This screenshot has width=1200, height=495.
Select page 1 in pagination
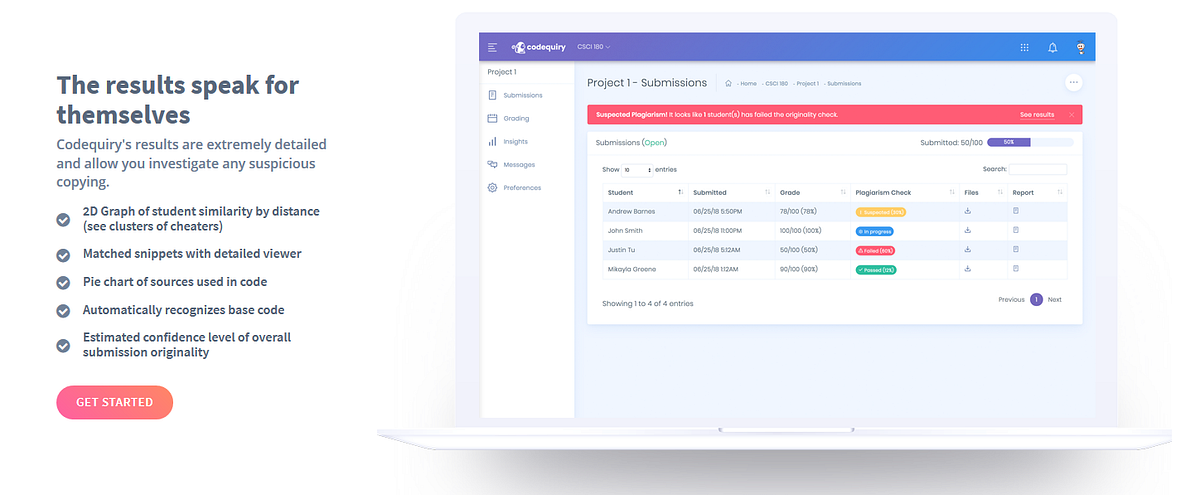pos(1036,299)
